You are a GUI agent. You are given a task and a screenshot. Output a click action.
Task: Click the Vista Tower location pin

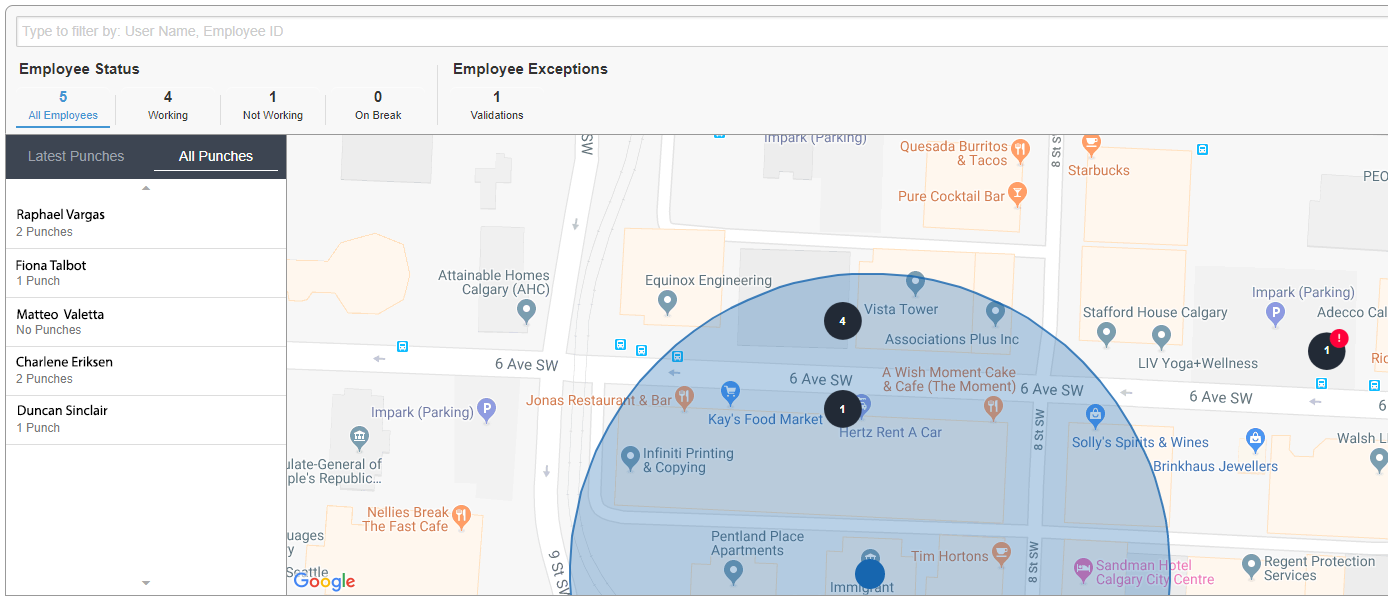(914, 284)
